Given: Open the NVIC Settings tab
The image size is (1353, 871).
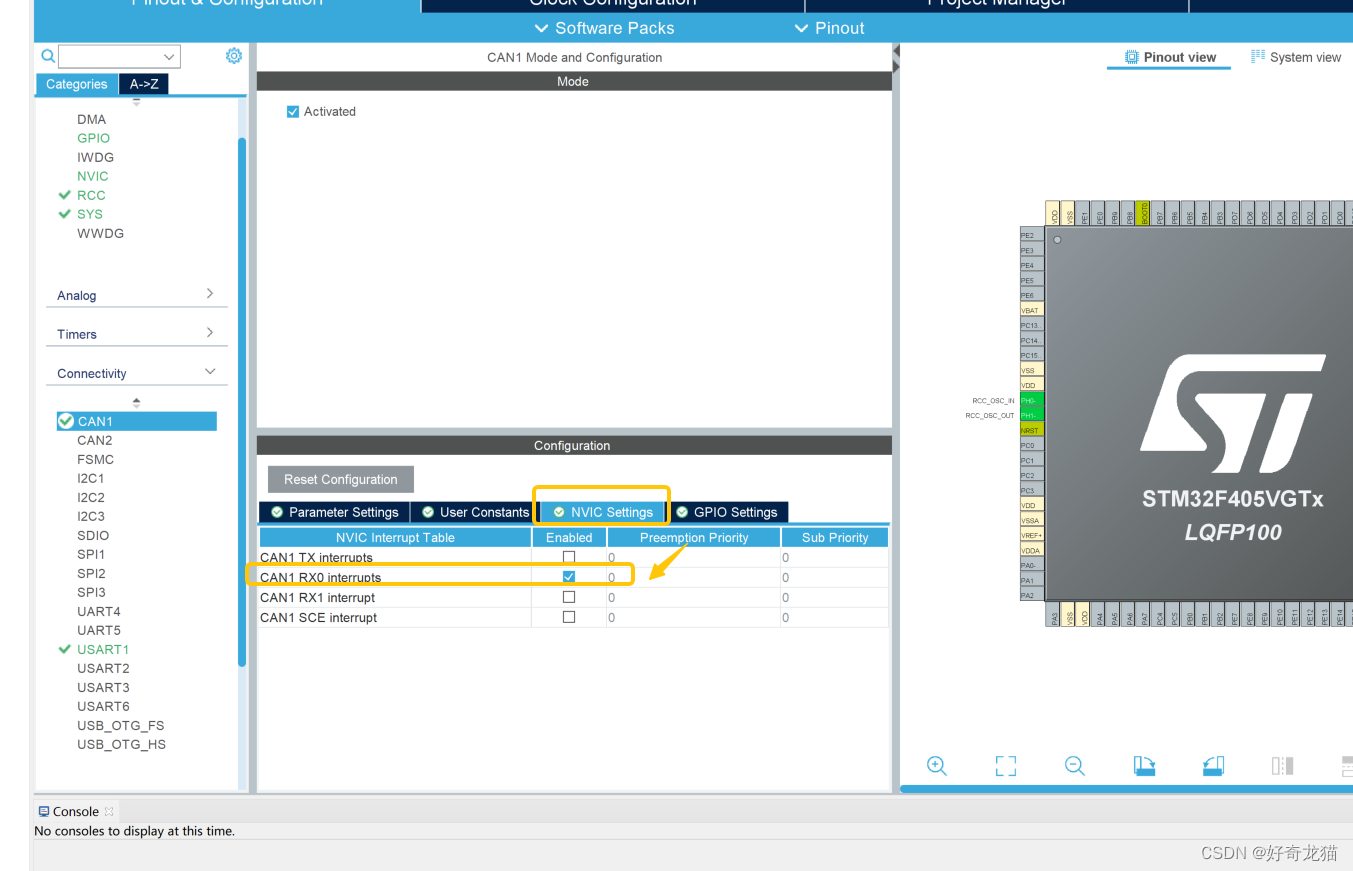Looking at the screenshot, I should 603,512.
